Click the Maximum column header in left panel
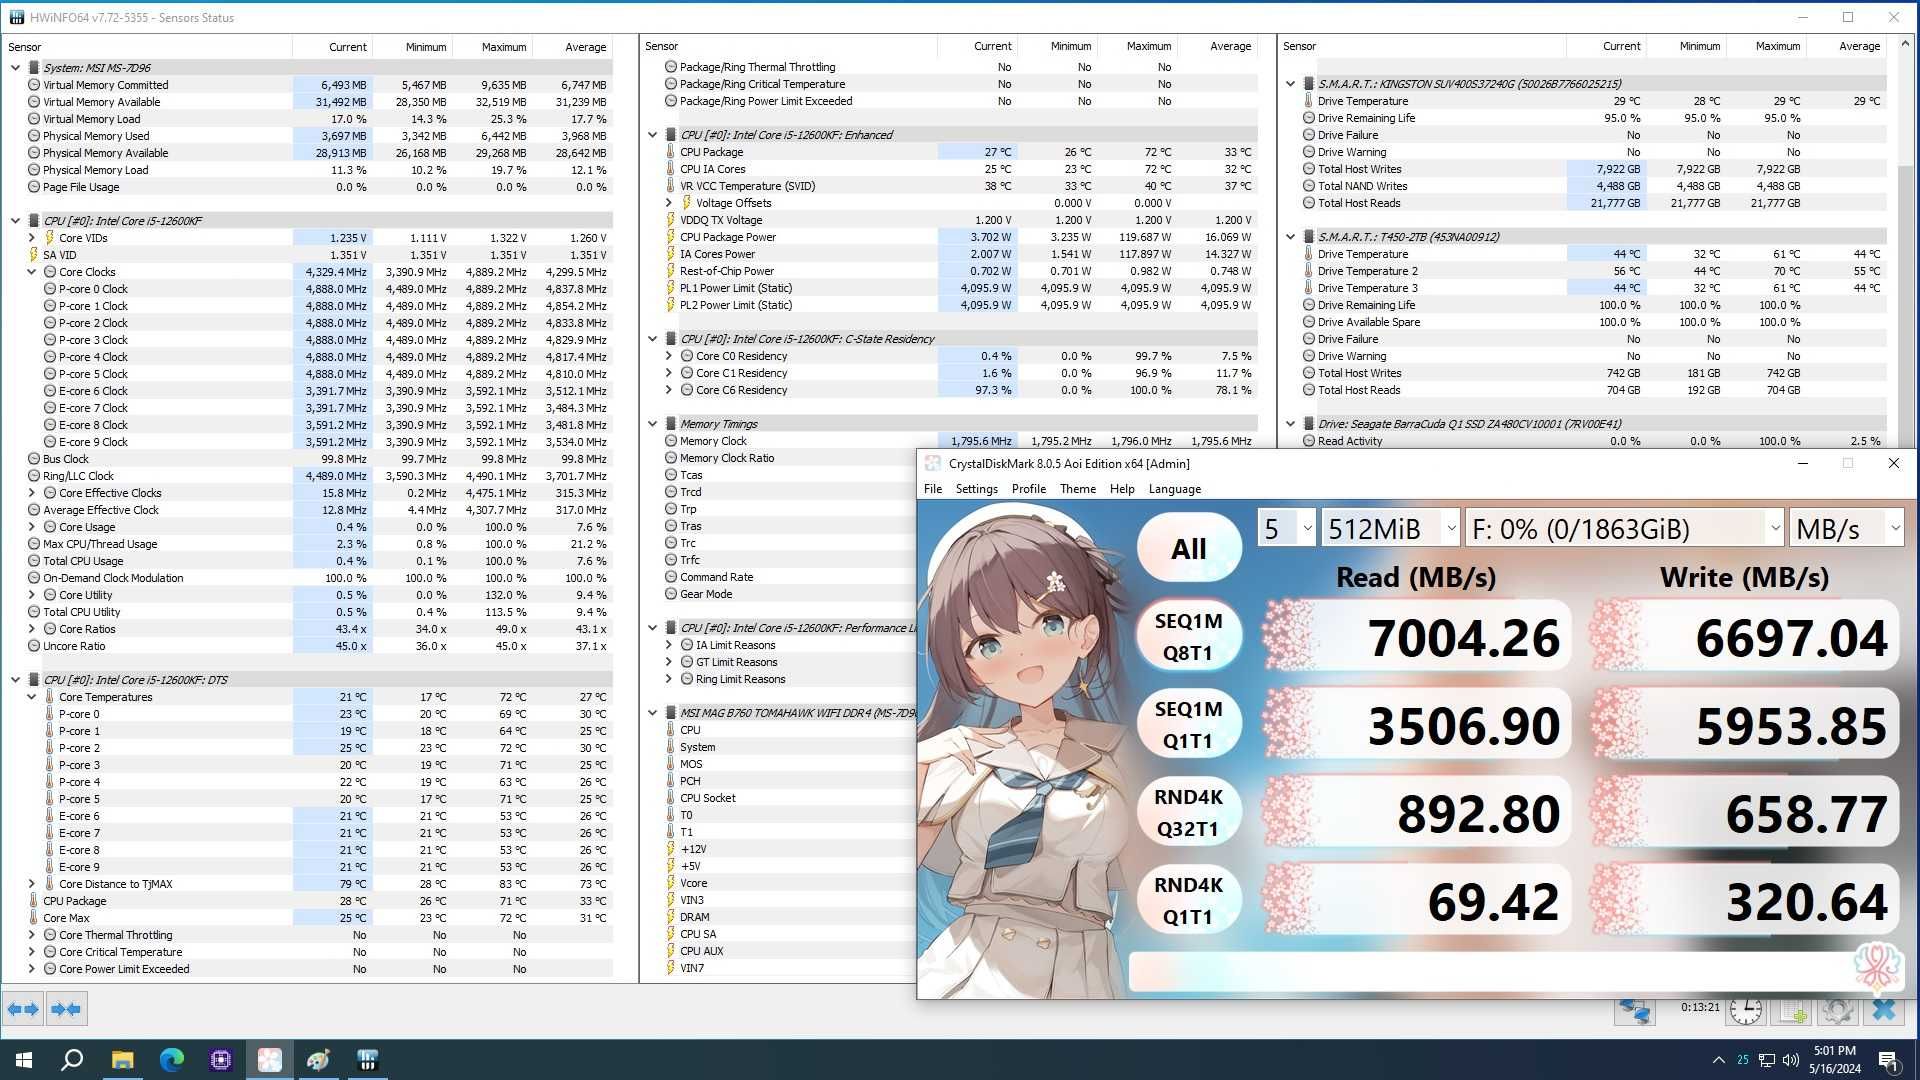The height and width of the screenshot is (1080, 1920). [503, 47]
